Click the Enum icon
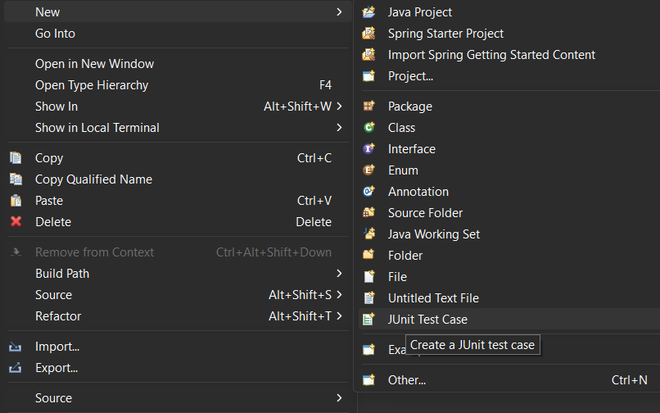This screenshot has width=660, height=413. 368,171
